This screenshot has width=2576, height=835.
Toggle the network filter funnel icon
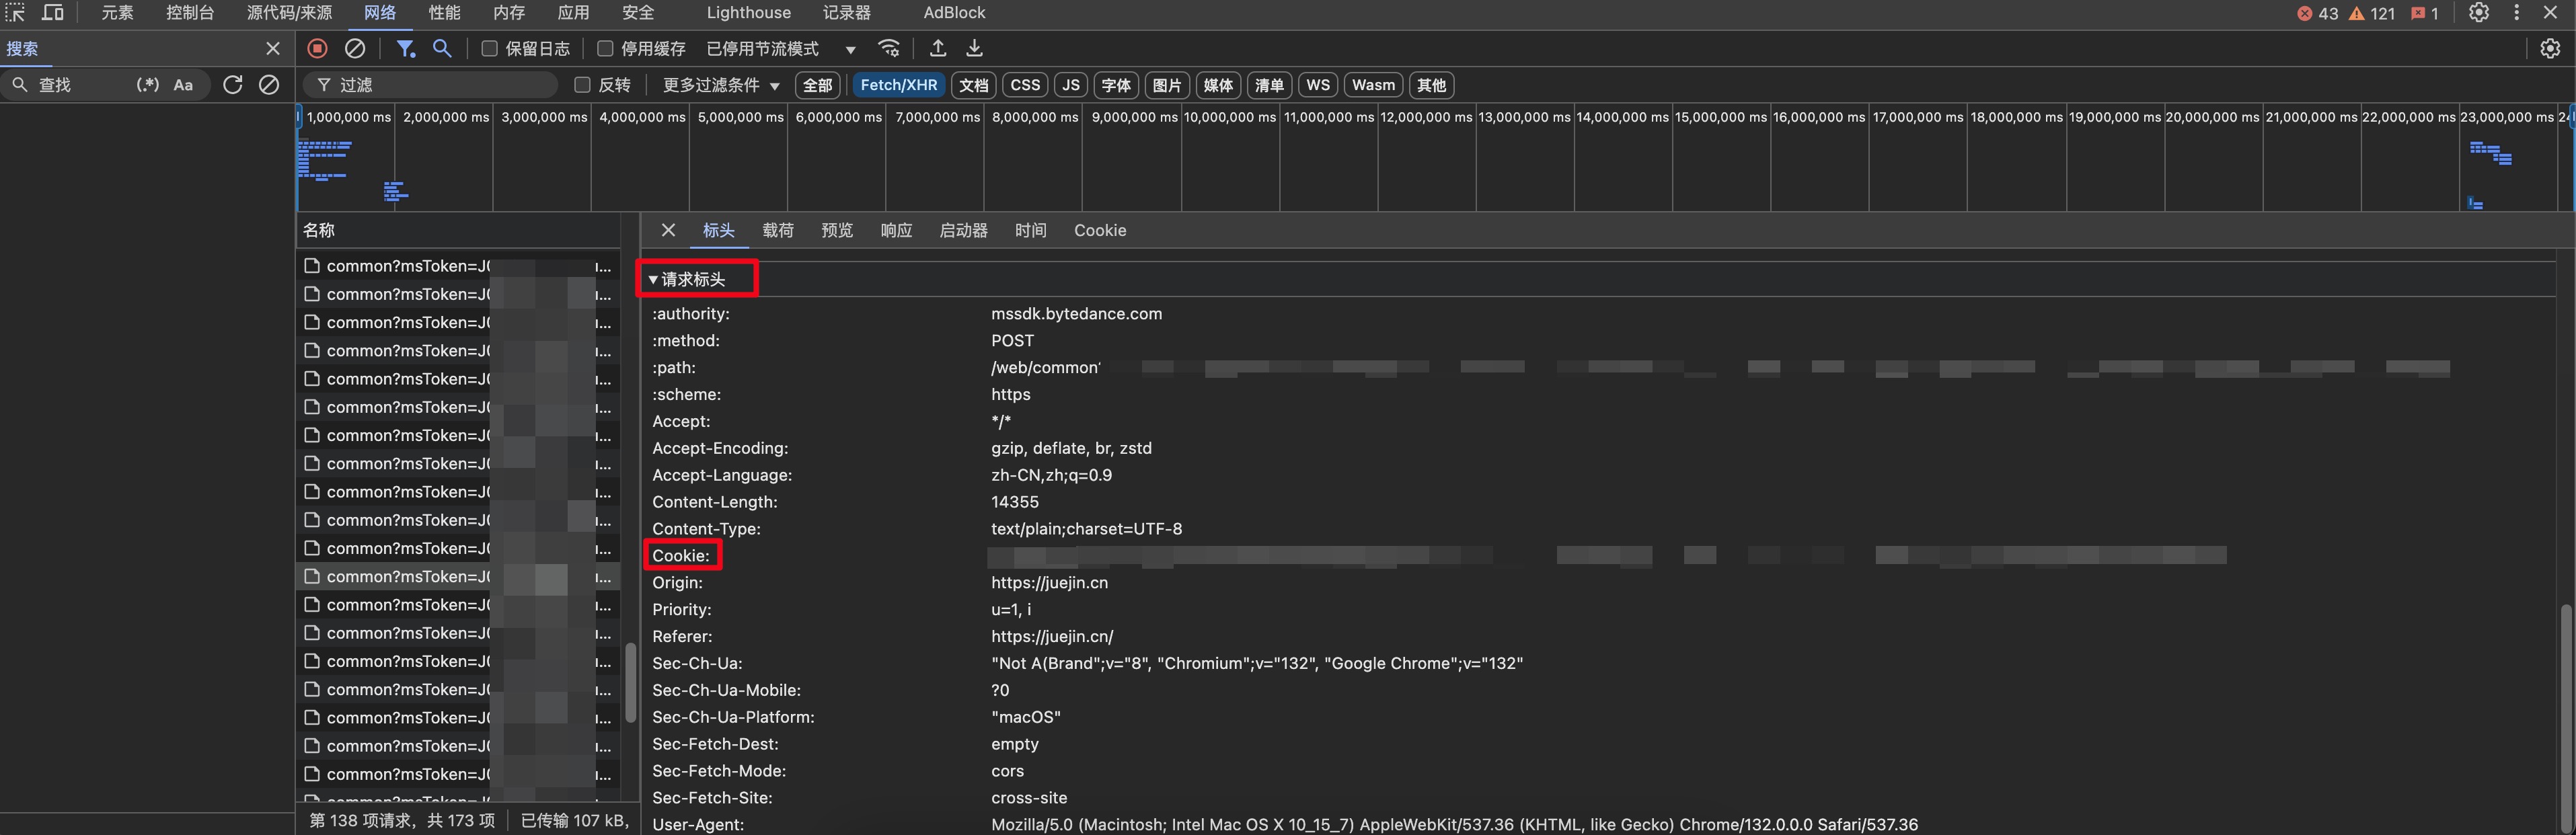pos(405,48)
